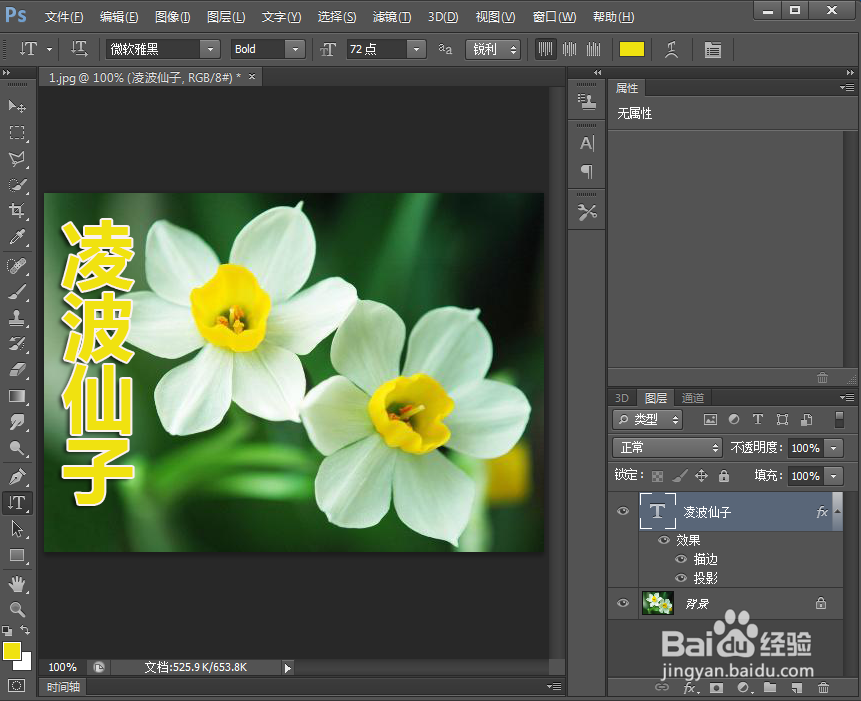Image resolution: width=861 pixels, height=701 pixels.
Task: Select the History Brush tool
Action: click(x=17, y=344)
